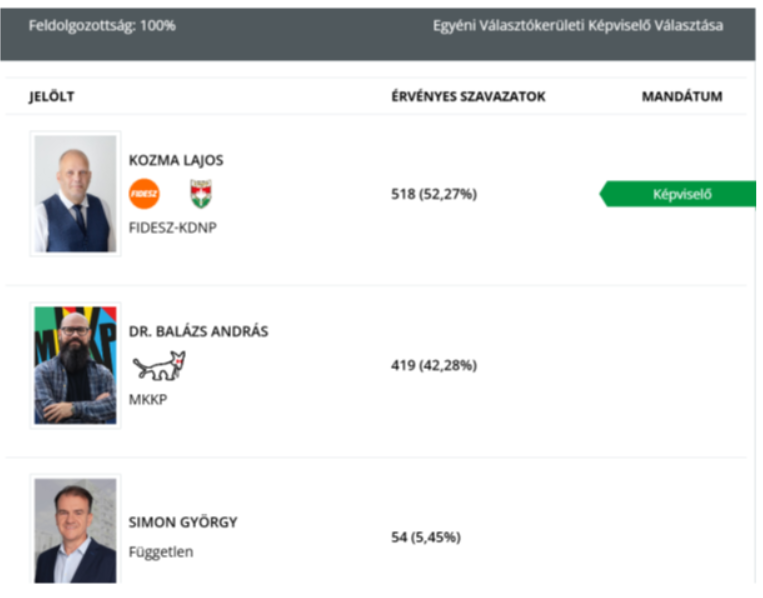Open Kozma Lajos candidate photo
Viewport: 763px width, 598px height.
[75, 194]
